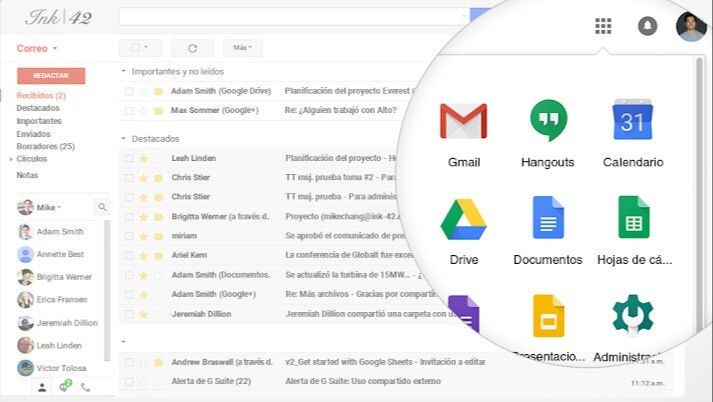Click the Google apps grid icon
The height and width of the screenshot is (402, 713).
click(603, 26)
